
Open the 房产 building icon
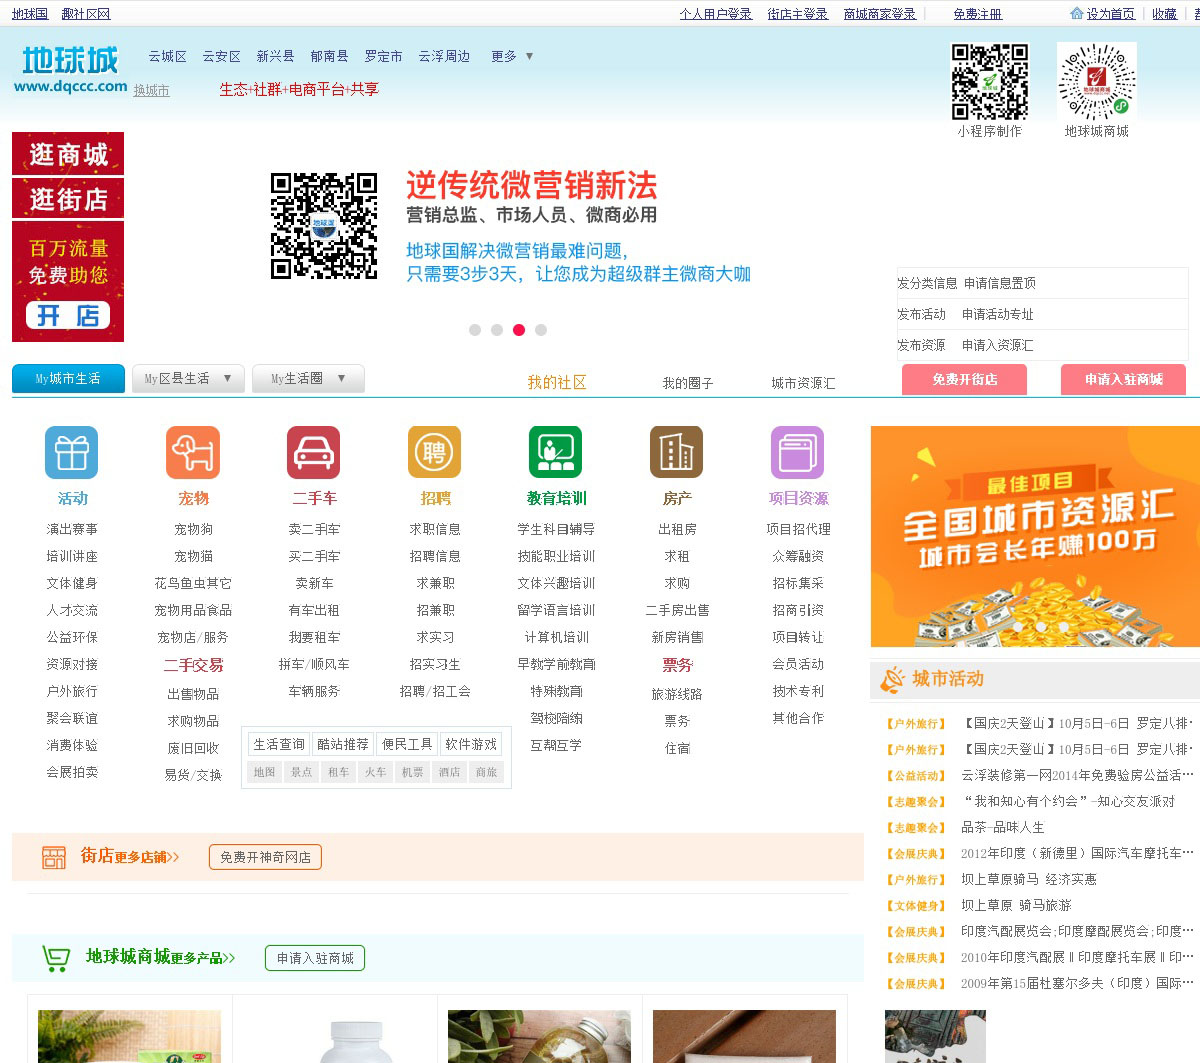[676, 453]
